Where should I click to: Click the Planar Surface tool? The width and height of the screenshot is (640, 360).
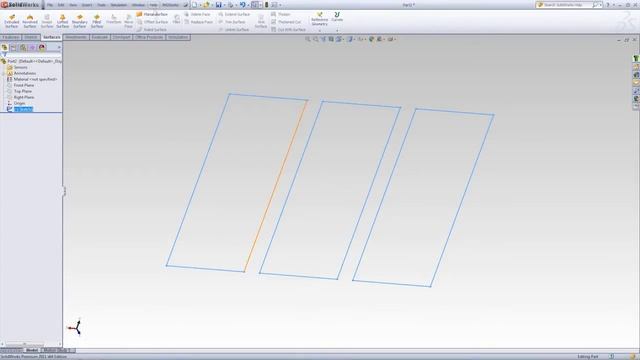click(x=152, y=14)
